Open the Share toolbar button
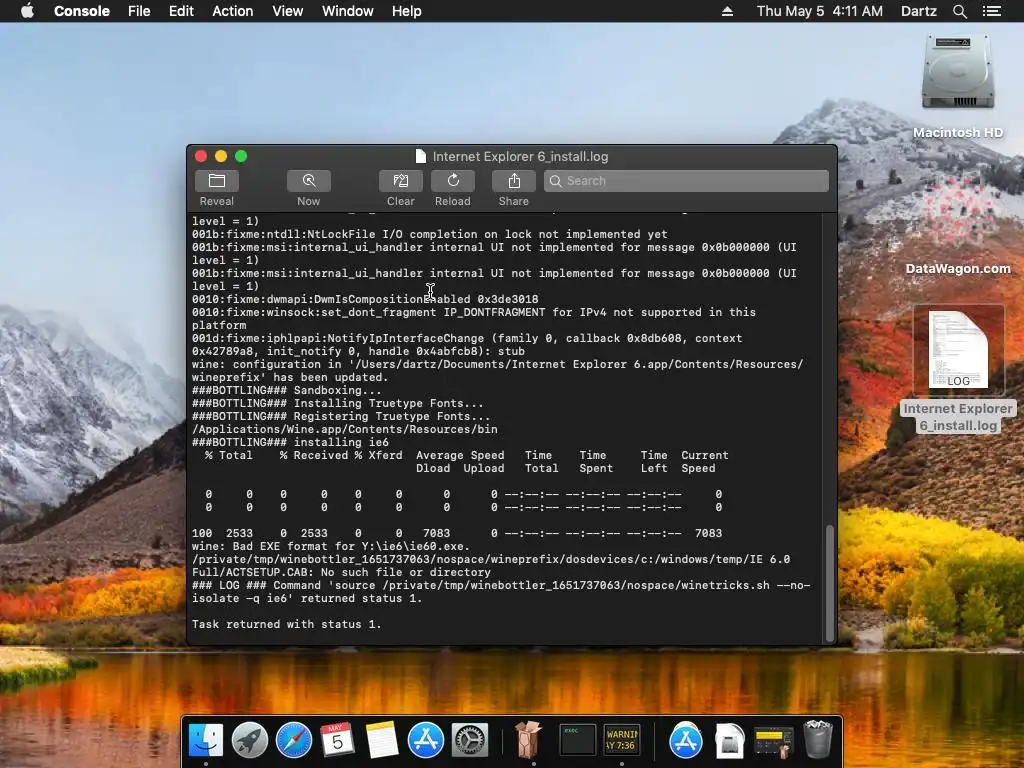The image size is (1024, 768). (513, 181)
